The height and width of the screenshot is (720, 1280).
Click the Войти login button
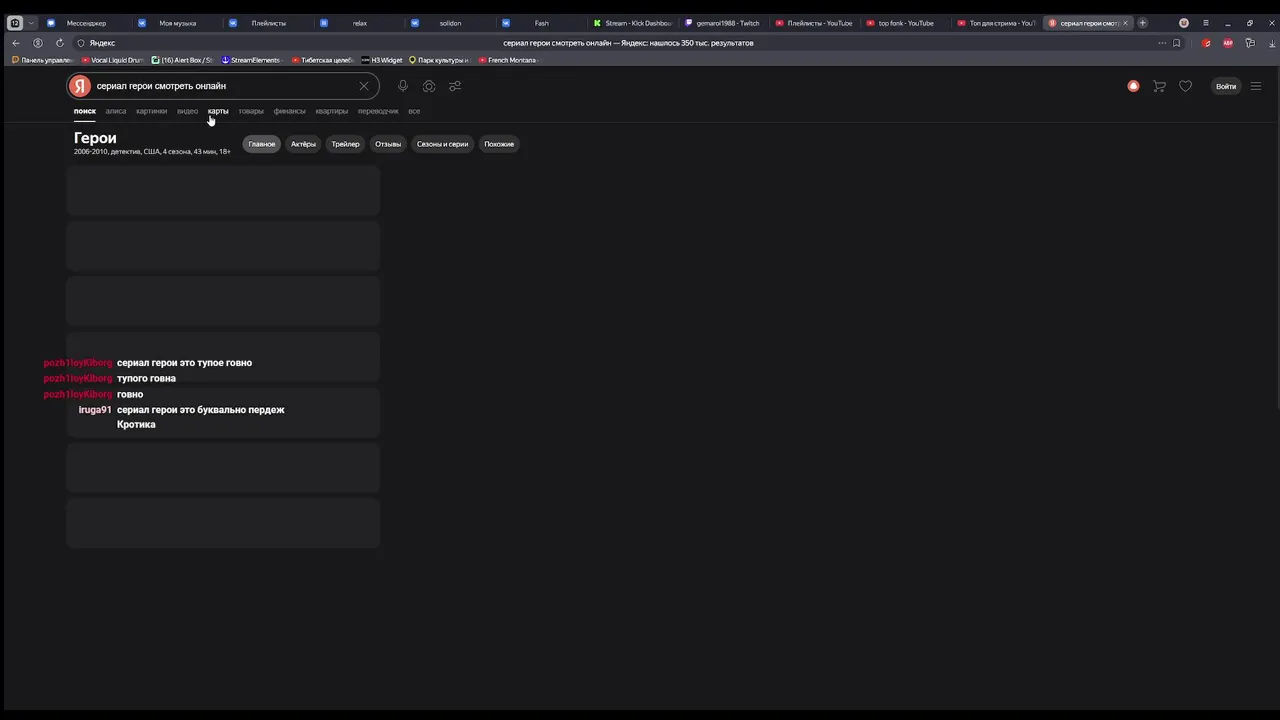click(x=1226, y=86)
